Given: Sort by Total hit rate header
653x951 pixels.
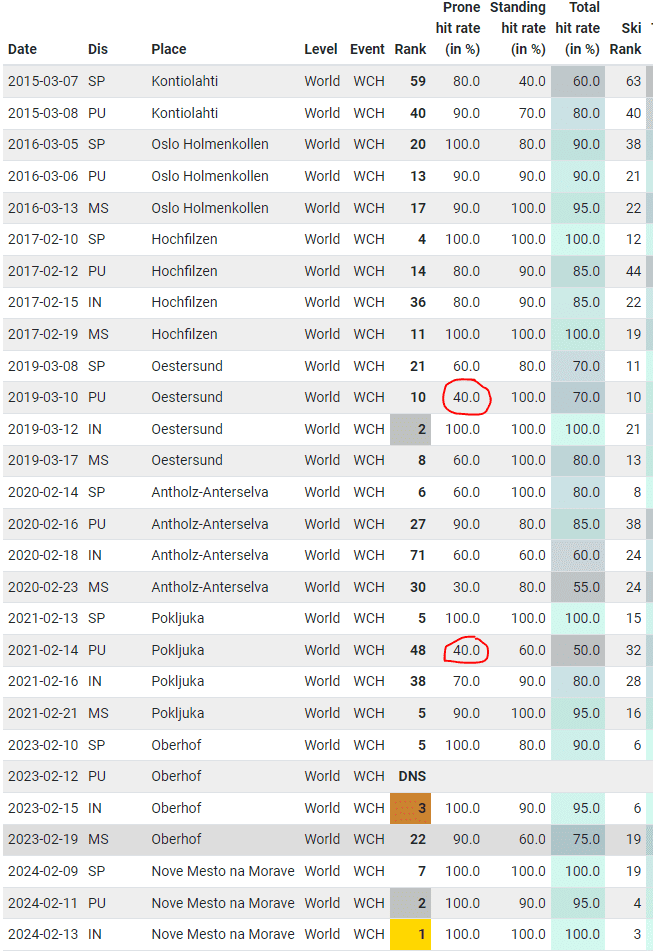Looking at the screenshot, I should pos(578,29).
